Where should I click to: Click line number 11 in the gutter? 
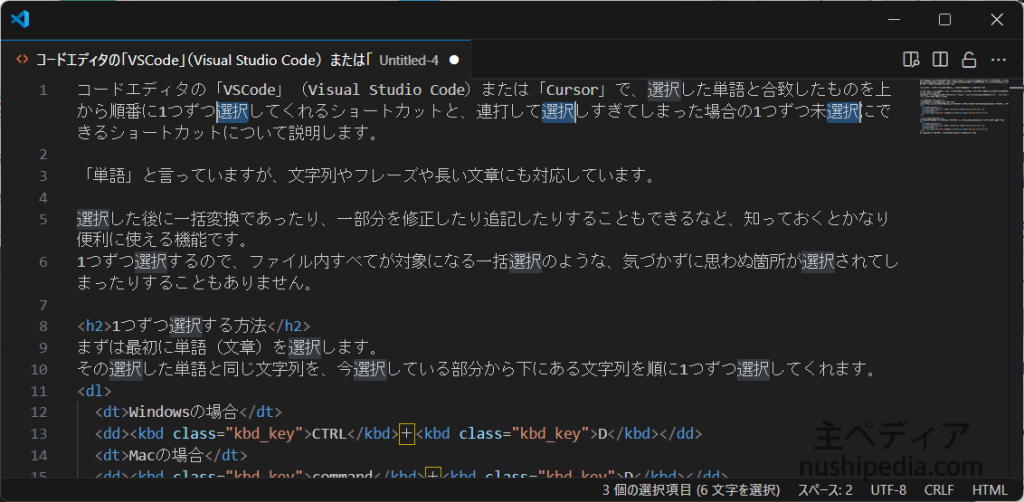[x=39, y=392]
